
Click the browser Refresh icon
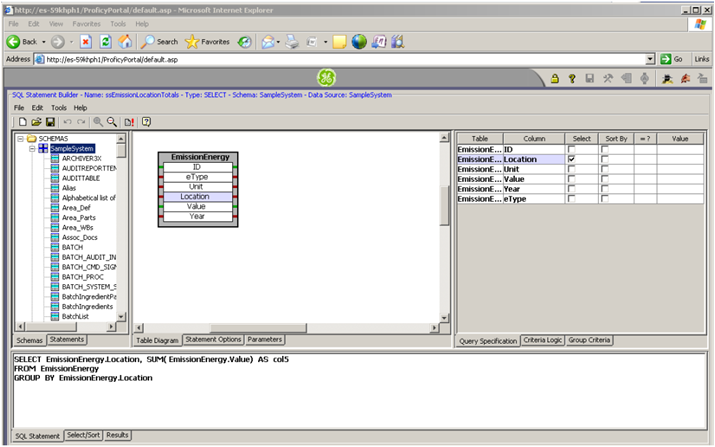[106, 42]
